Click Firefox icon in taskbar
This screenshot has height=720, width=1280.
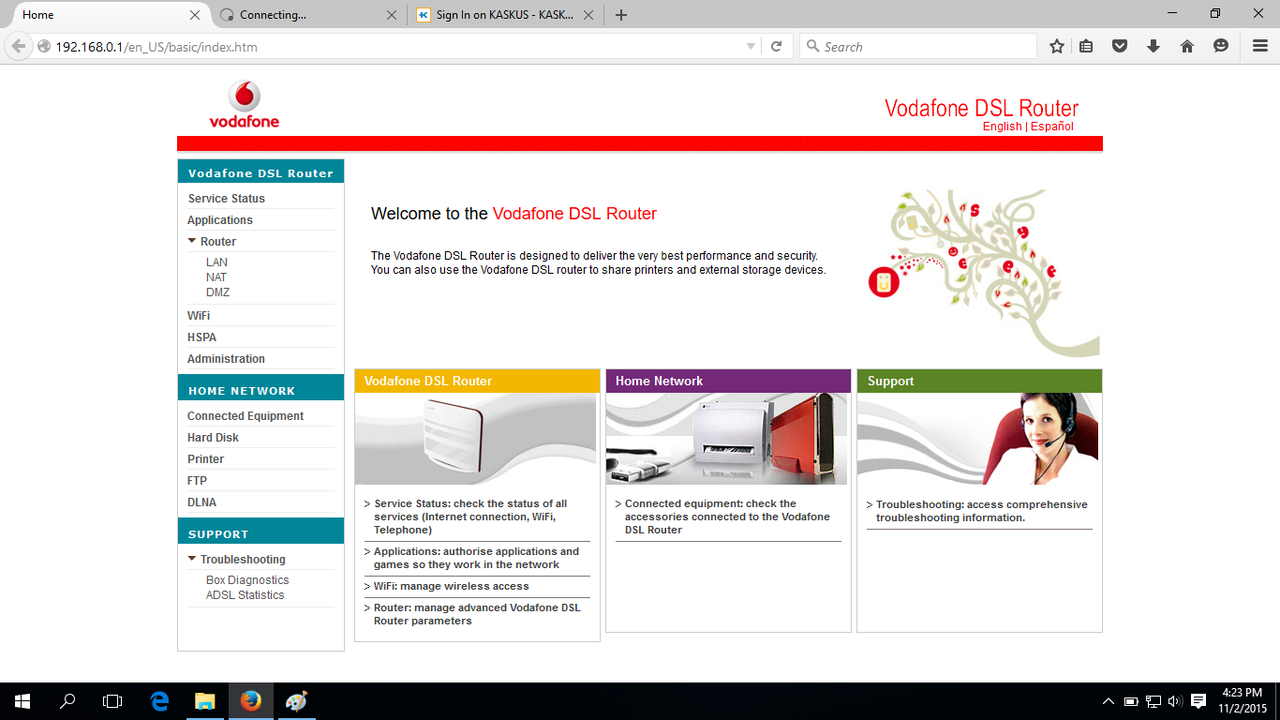pos(251,701)
